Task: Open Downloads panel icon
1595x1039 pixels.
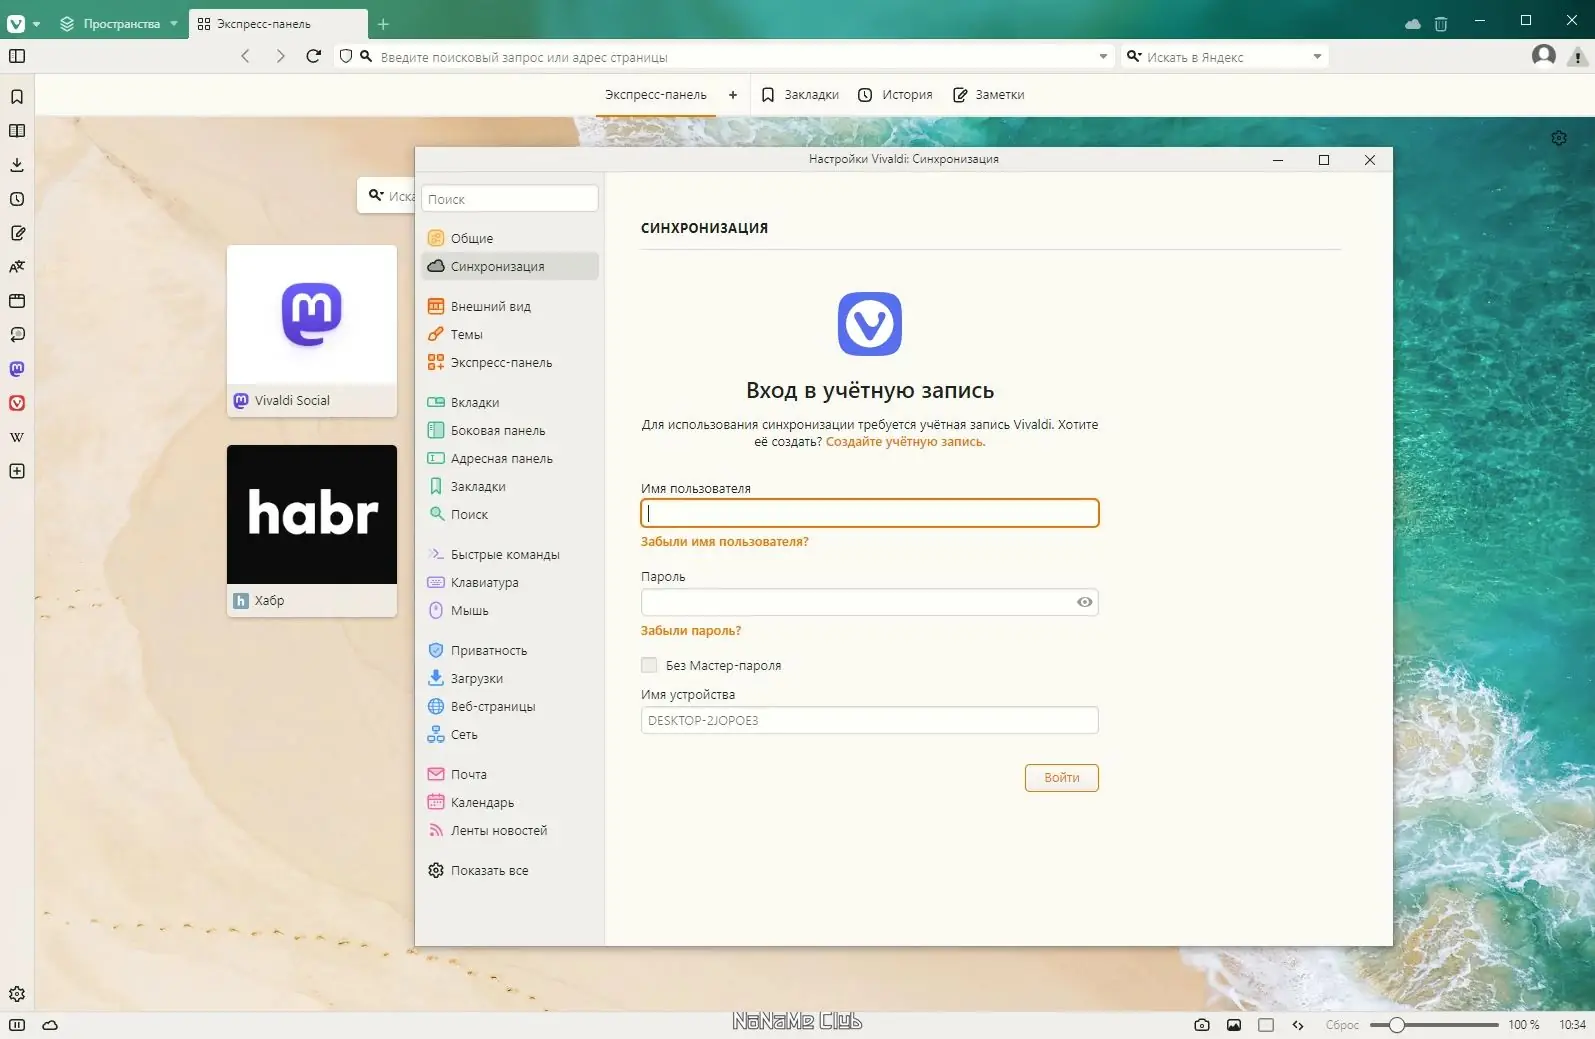Action: click(17, 165)
